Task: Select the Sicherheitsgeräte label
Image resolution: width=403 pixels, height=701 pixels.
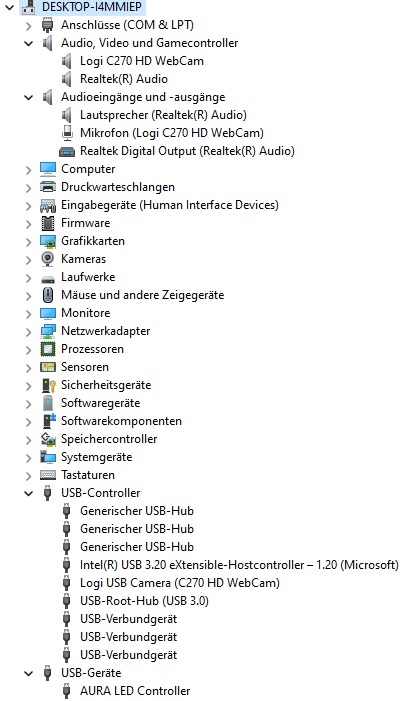Action: pos(106,385)
